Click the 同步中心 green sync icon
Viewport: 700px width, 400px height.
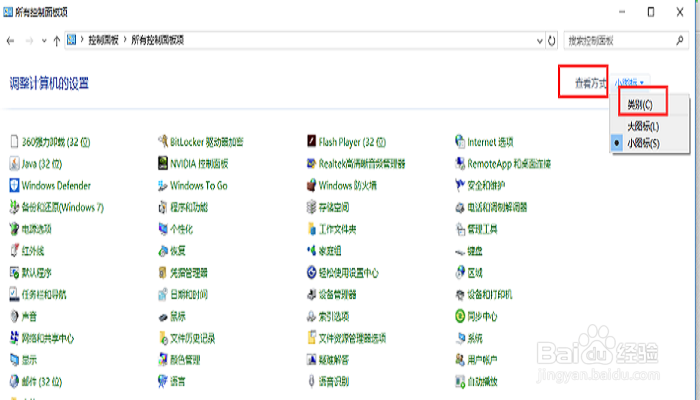tap(460, 316)
